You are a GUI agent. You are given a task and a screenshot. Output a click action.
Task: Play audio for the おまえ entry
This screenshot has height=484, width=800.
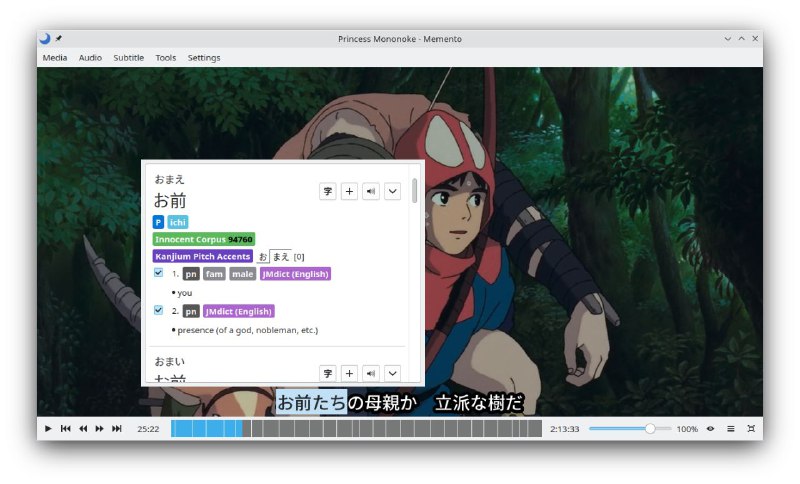click(x=371, y=191)
